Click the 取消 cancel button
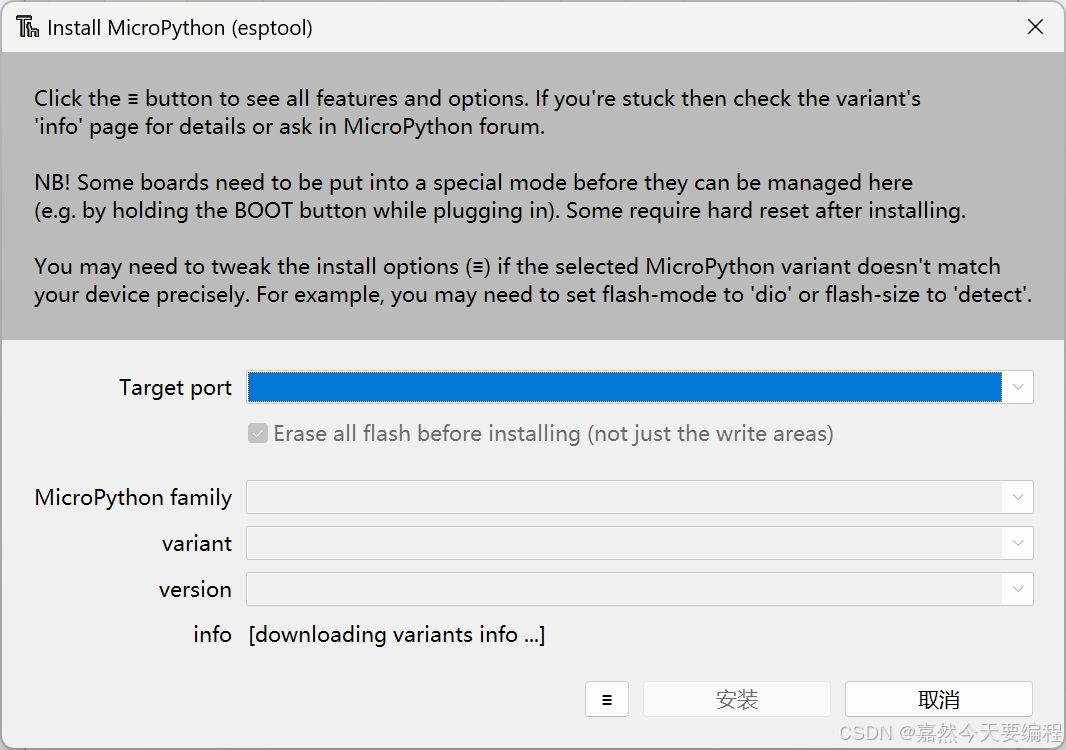 pos(938,698)
